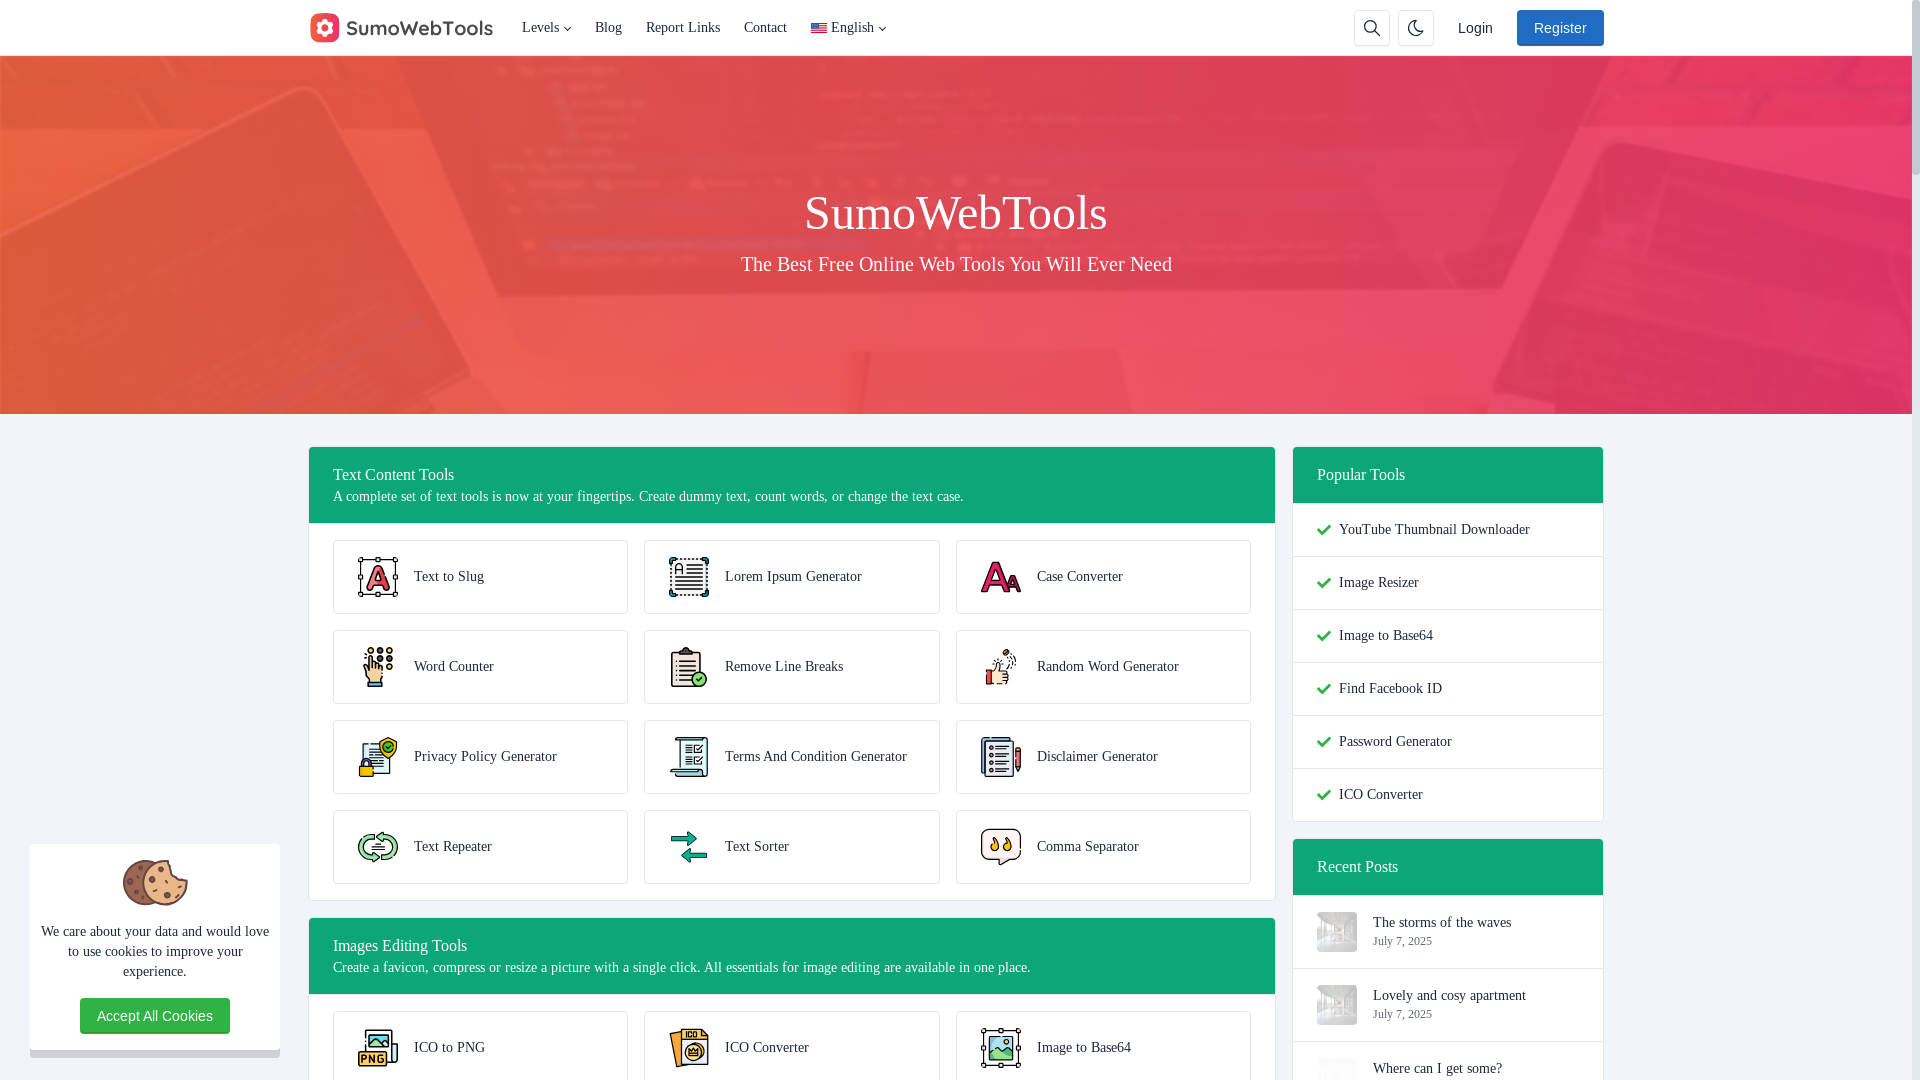Open 'The storms of the waves' thumbnail

(1337, 932)
